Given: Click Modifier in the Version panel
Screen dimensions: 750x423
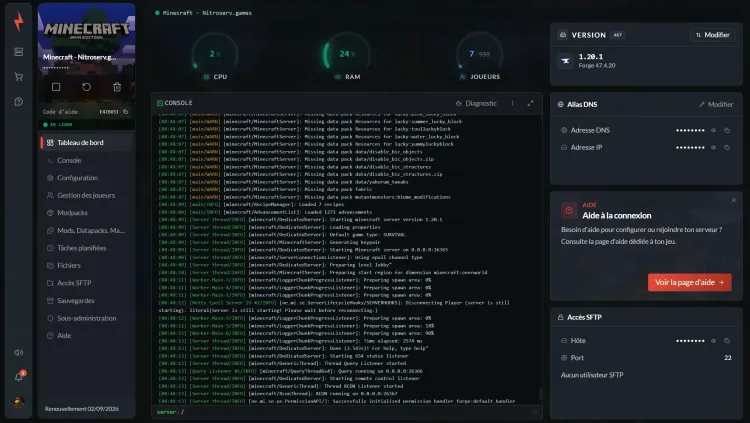Looking at the screenshot, I should point(713,35).
